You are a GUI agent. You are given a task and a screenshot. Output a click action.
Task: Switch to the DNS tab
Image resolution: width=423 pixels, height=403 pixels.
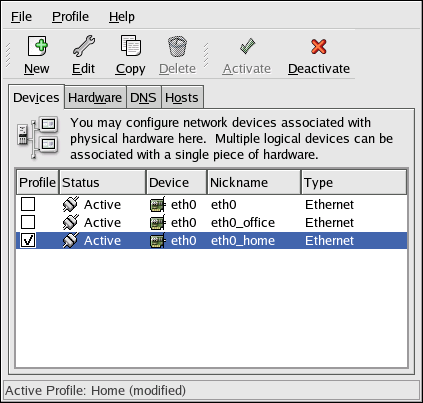click(143, 97)
